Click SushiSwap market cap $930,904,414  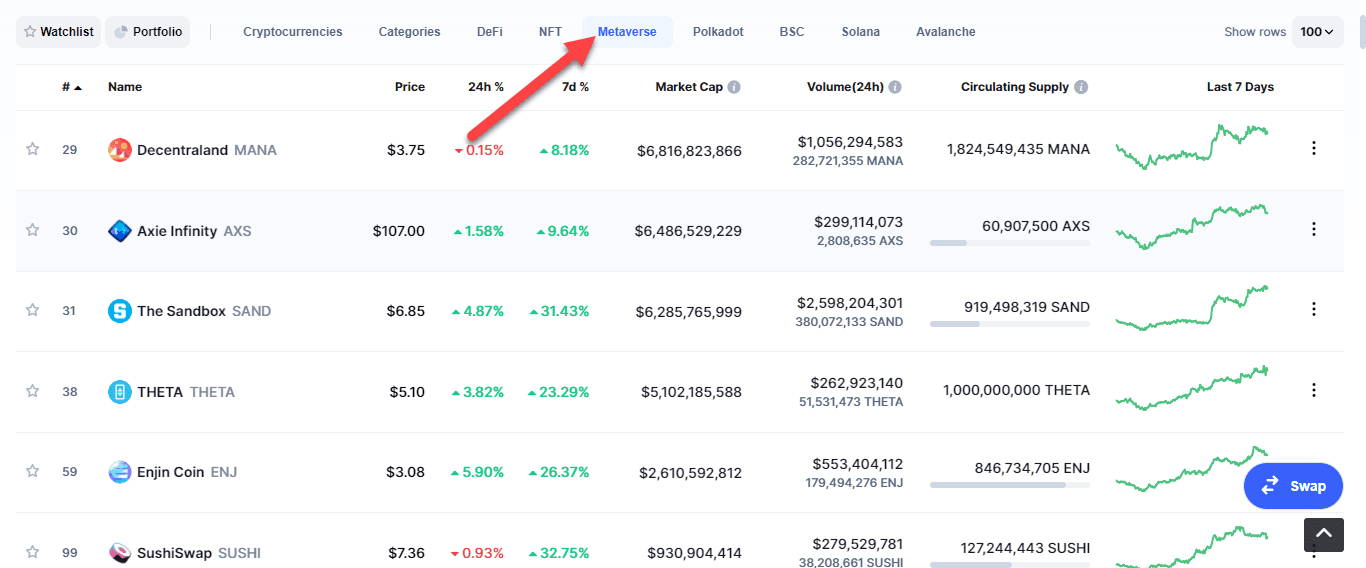(694, 553)
